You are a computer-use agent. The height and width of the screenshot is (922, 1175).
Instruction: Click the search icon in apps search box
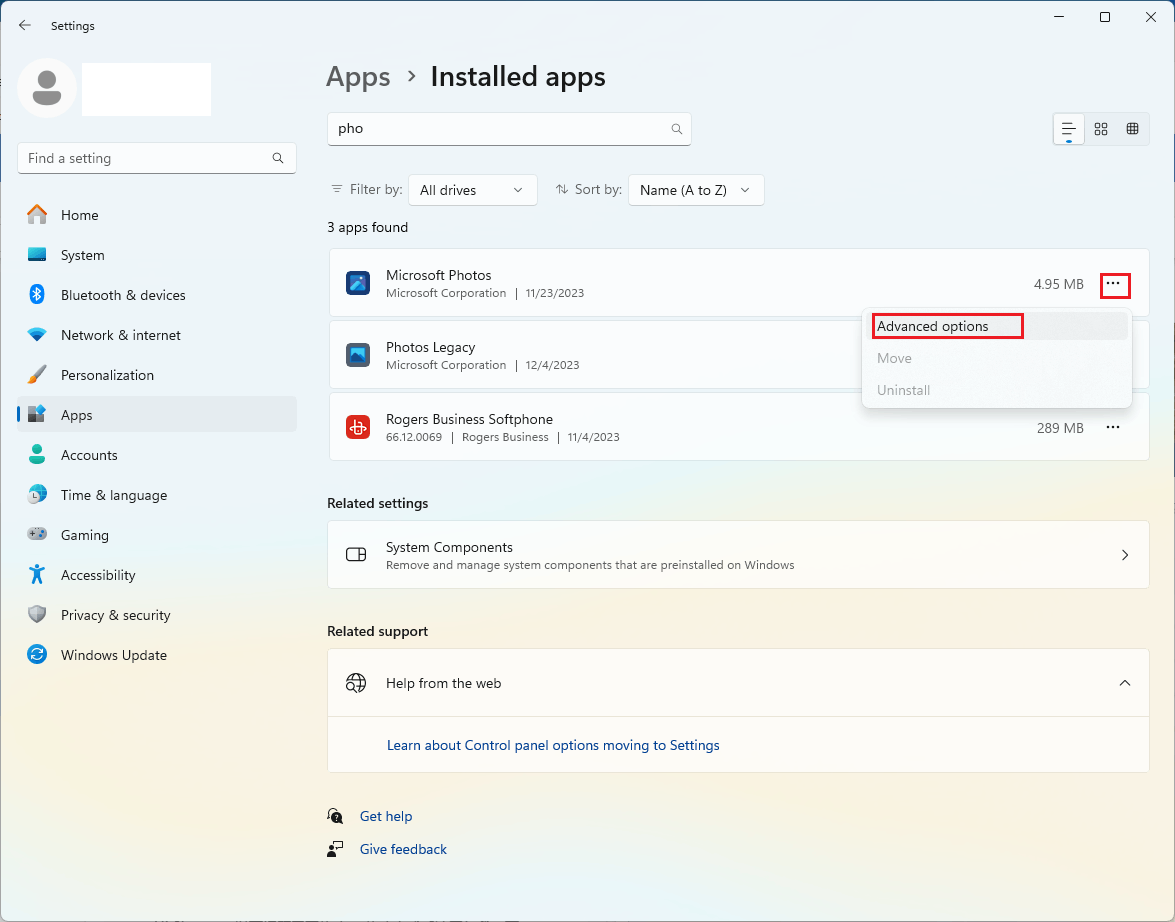(676, 129)
